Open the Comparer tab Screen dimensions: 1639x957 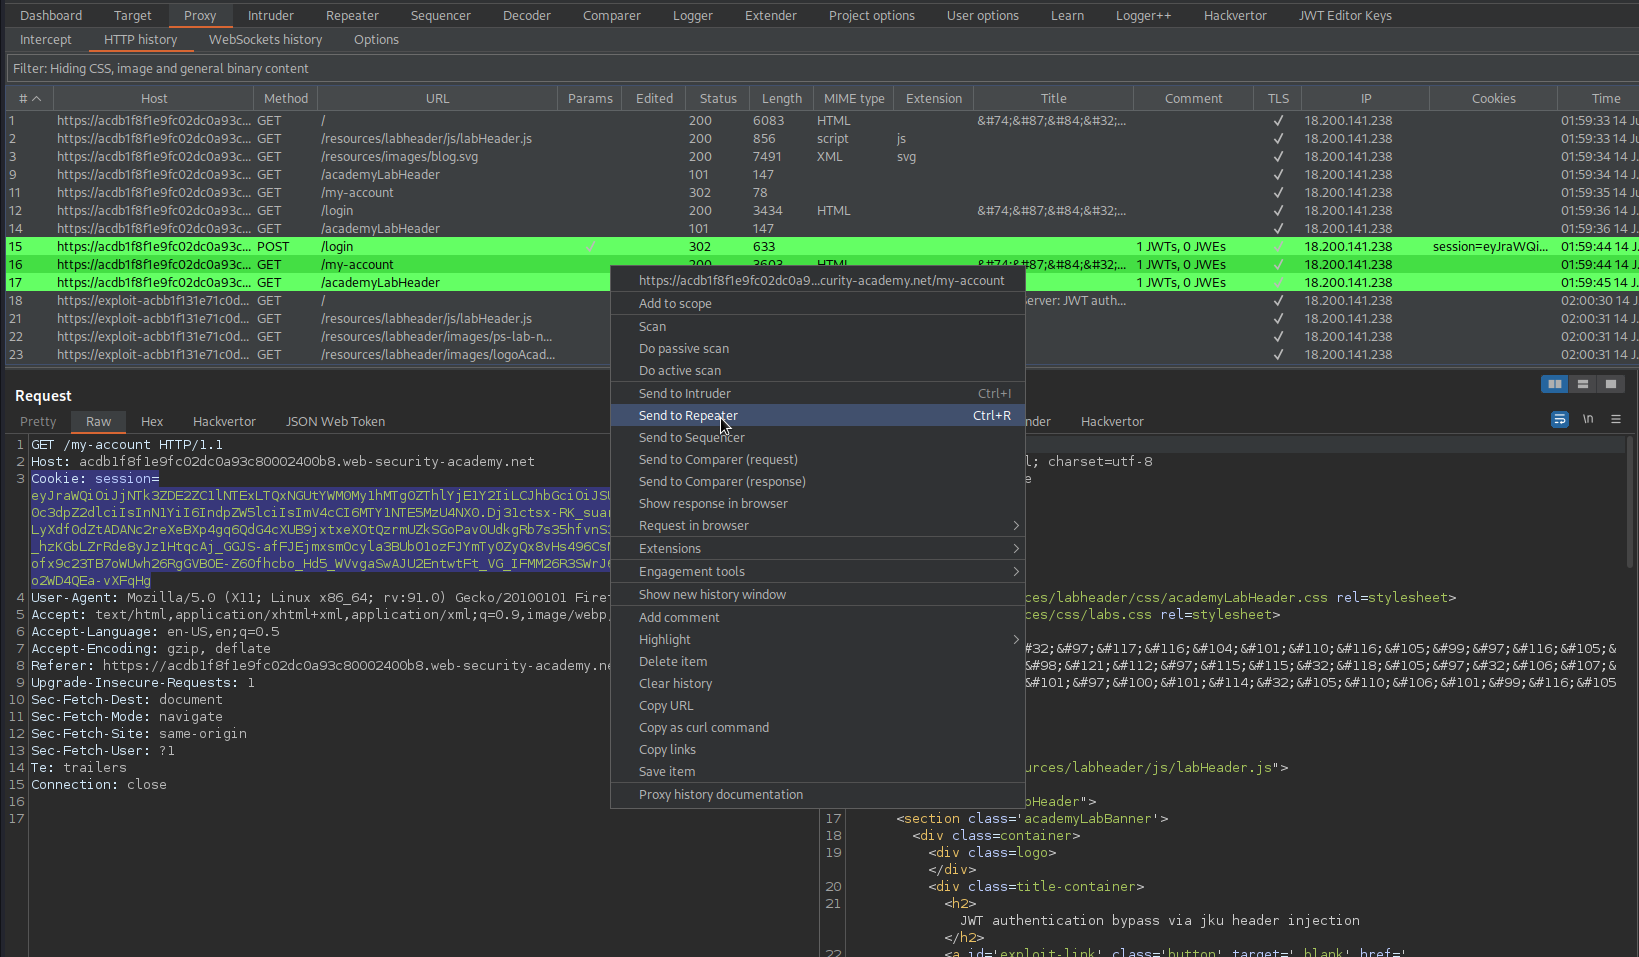(612, 15)
